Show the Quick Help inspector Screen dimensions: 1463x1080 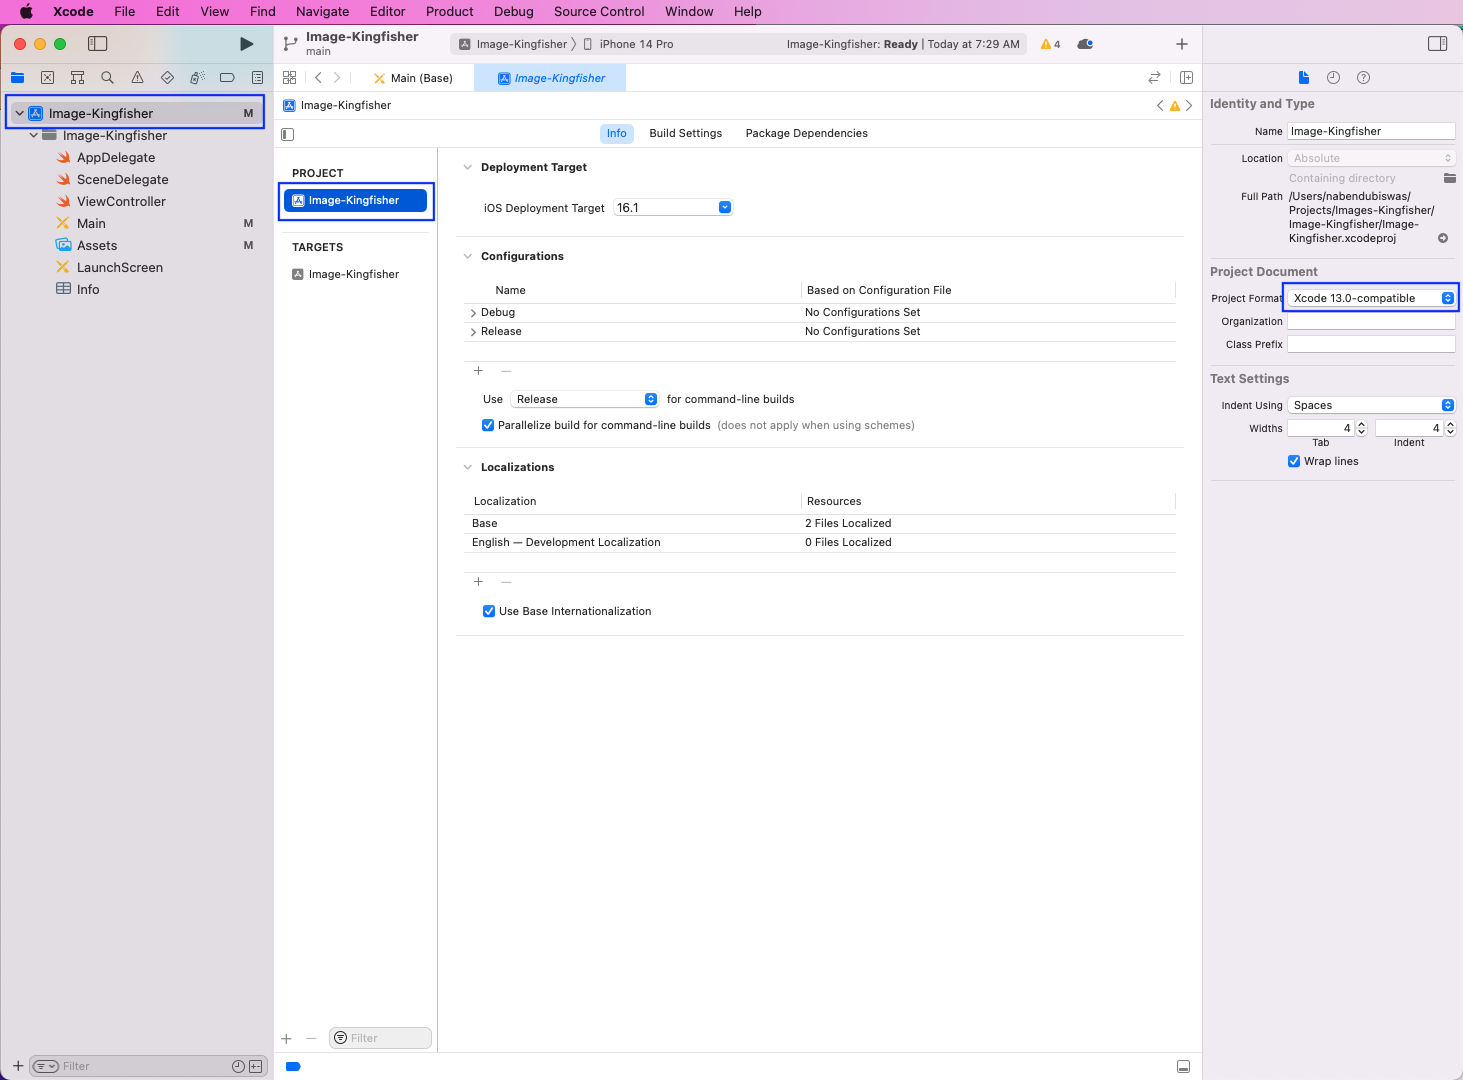(x=1363, y=78)
